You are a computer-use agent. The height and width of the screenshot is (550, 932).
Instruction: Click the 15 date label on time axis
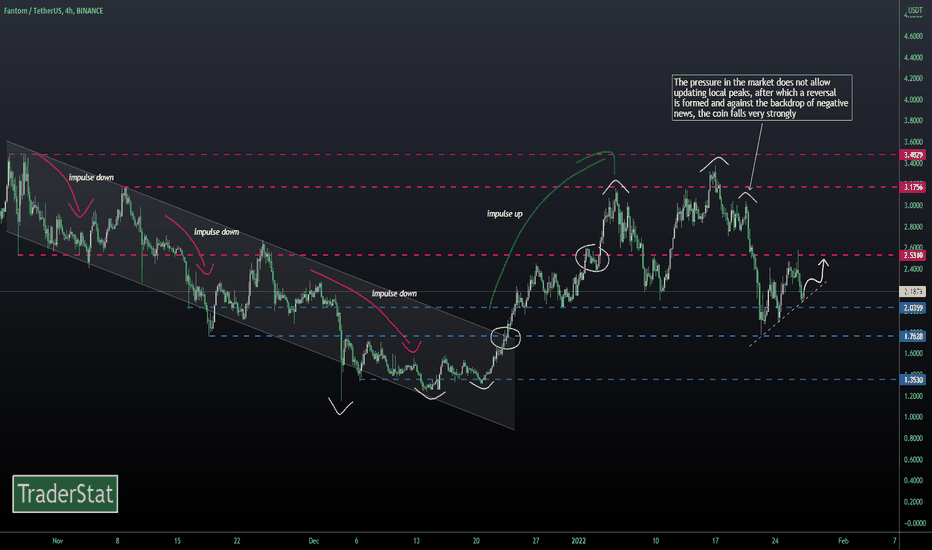[177, 541]
